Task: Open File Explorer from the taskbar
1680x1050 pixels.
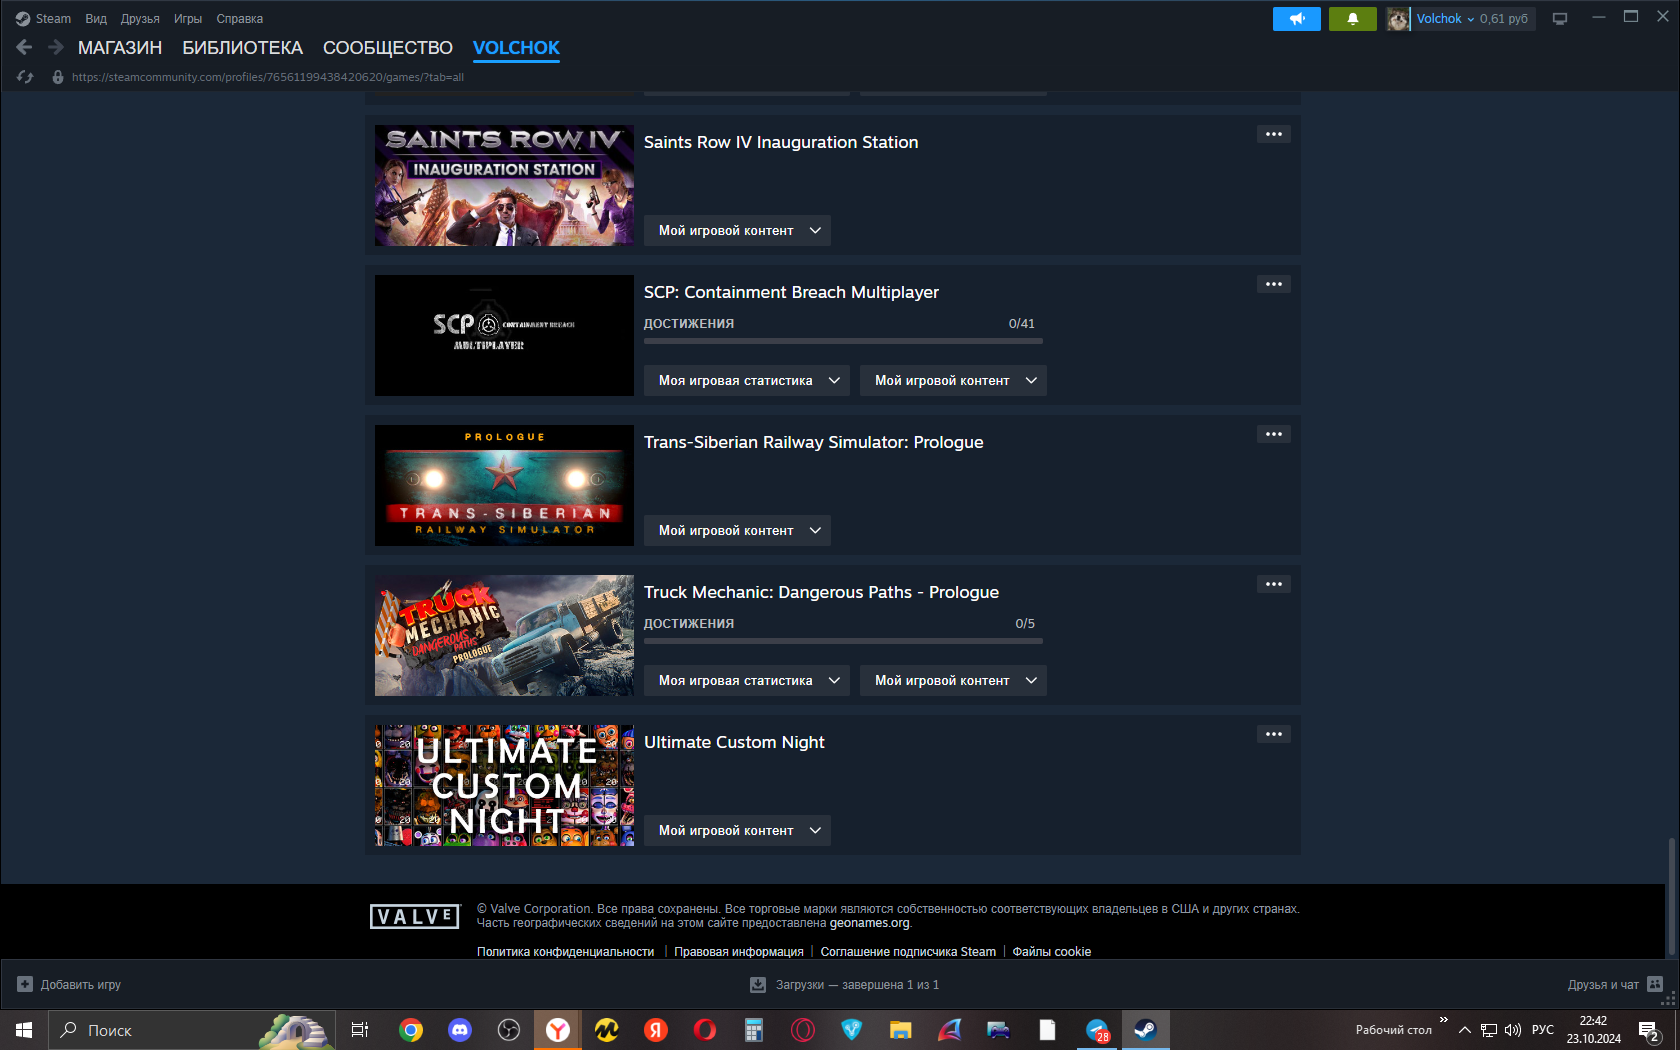Action: [x=901, y=1030]
